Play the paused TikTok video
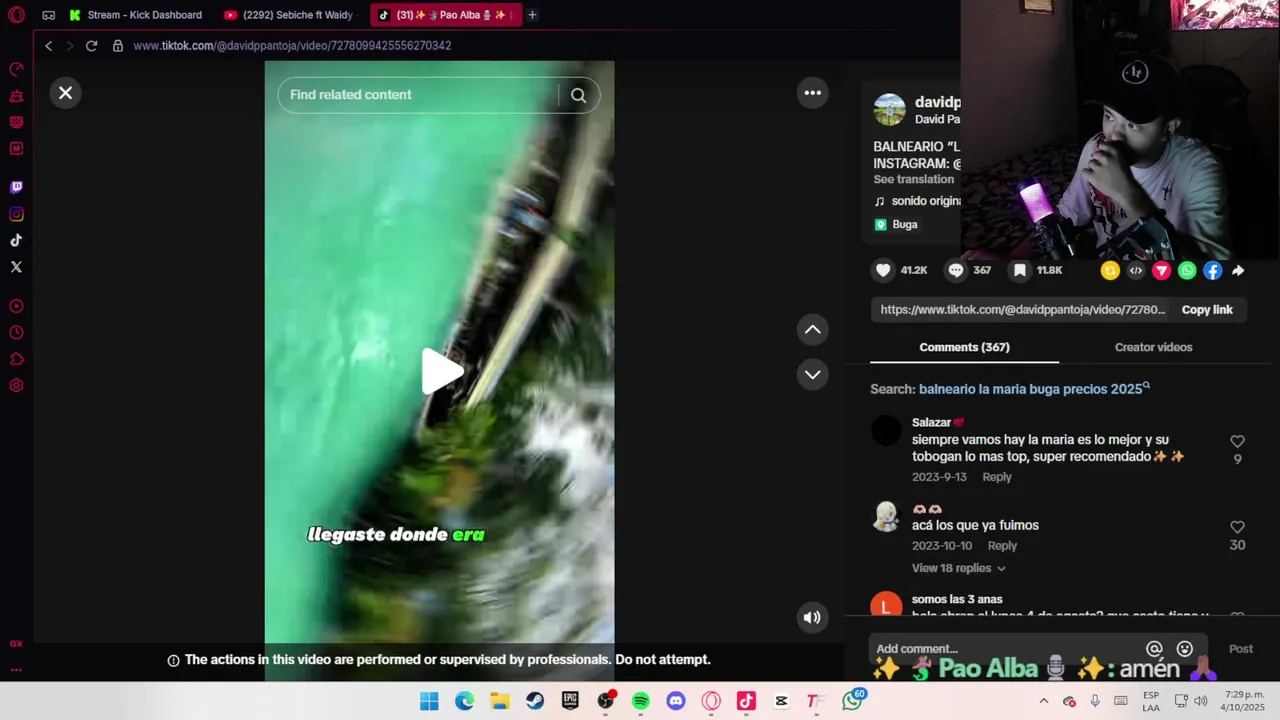Viewport: 1280px width, 720px height. tap(440, 371)
